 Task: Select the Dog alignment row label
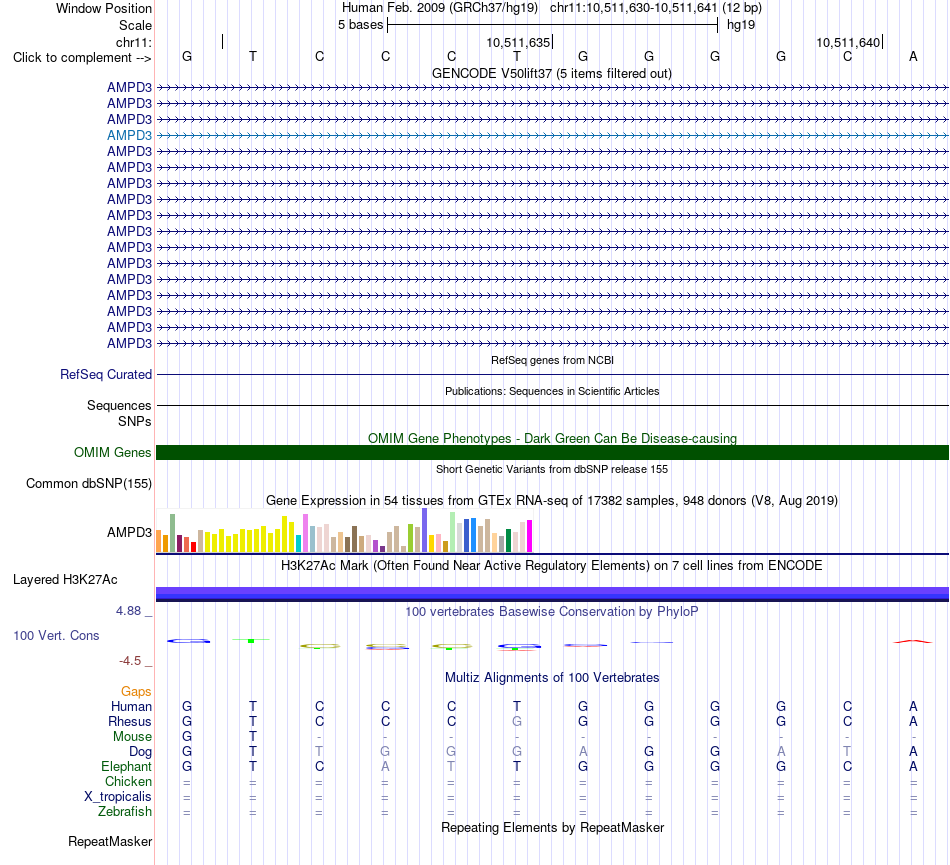tap(140, 752)
